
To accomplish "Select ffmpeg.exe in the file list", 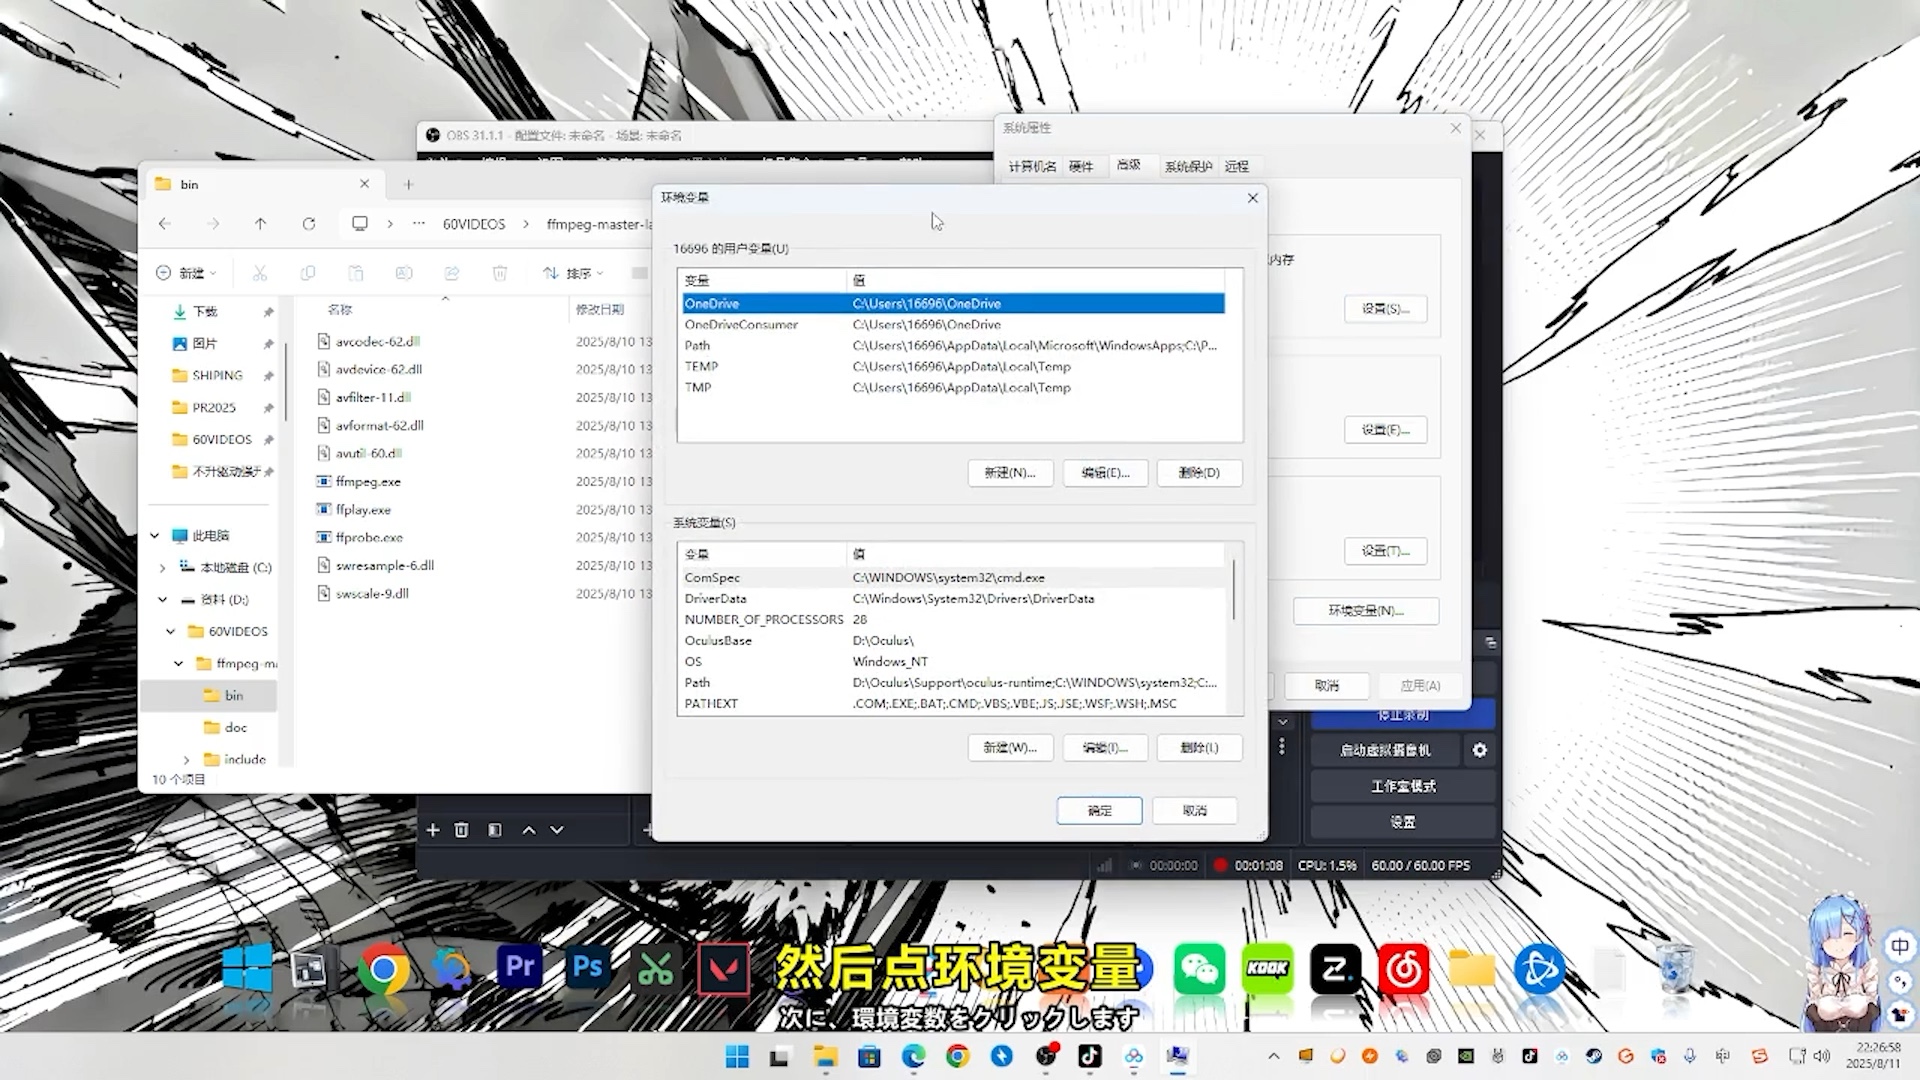I will (x=368, y=482).
